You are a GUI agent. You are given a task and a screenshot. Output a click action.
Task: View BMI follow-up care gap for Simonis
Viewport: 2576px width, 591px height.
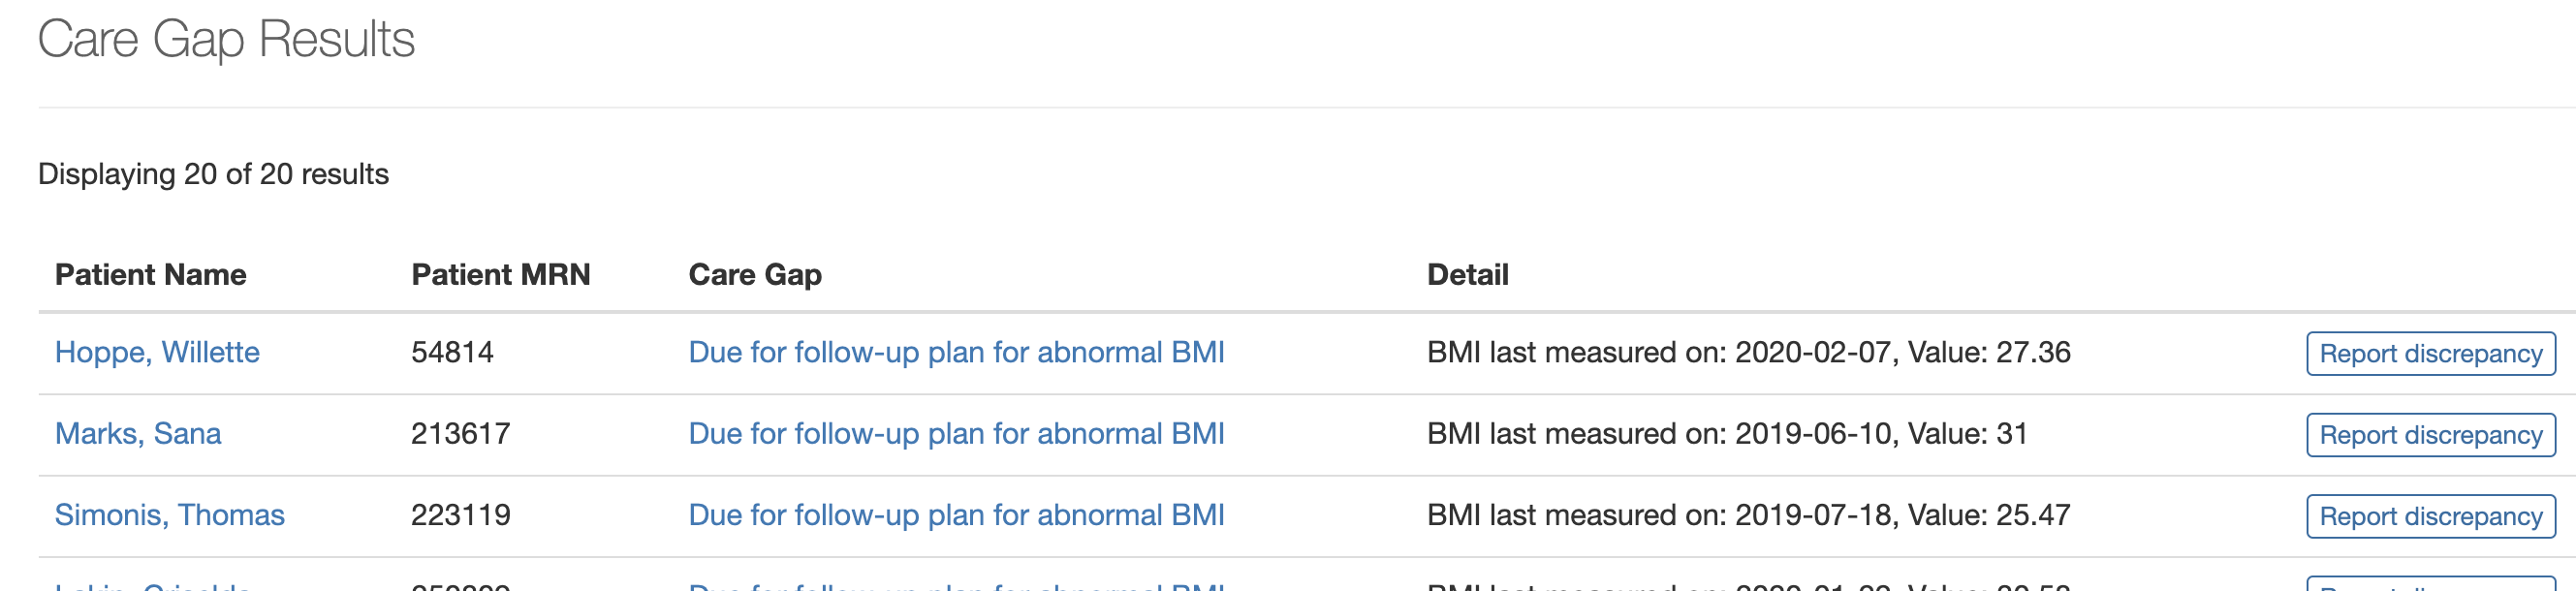(956, 515)
